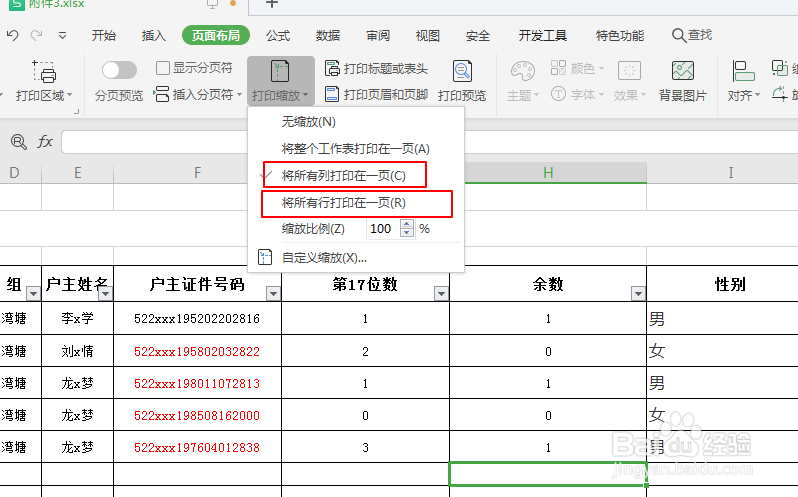Click the 背景图片 icon
The width and height of the screenshot is (798, 497).
coord(682,71)
